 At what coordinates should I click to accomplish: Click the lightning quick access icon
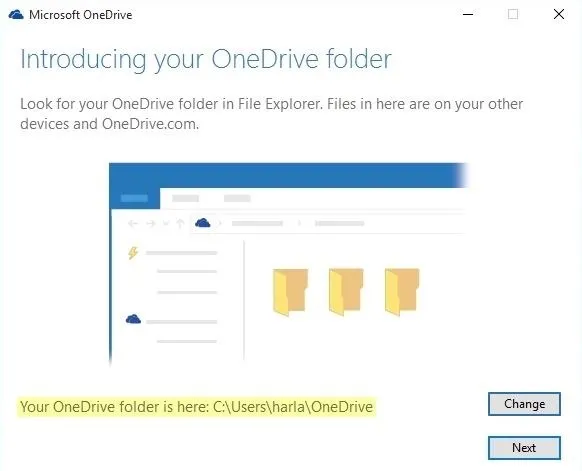(133, 253)
